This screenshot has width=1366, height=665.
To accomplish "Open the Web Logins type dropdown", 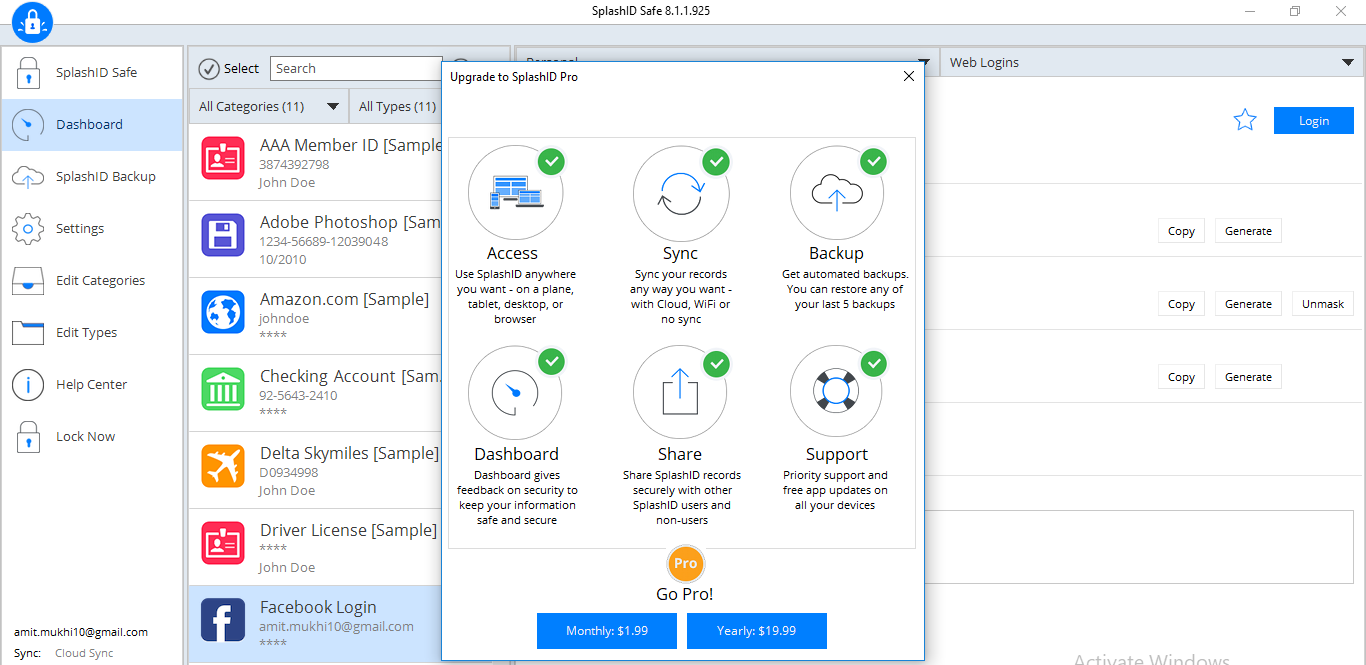I will click(1152, 62).
